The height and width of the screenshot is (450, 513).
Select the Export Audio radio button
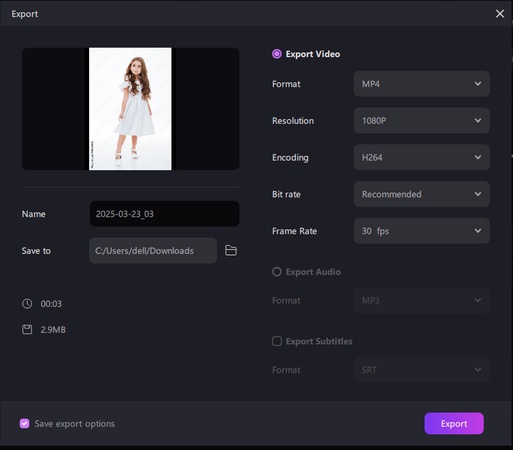[277, 272]
